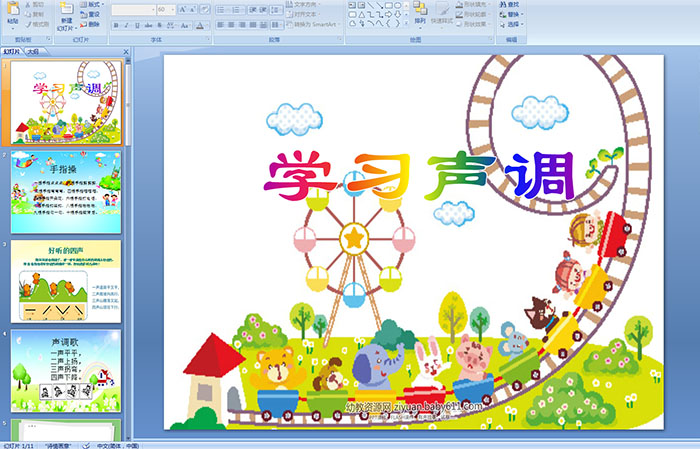Image resolution: width=700 pixels, height=449 pixels.
Task: Toggle bold formatting
Action: (116, 25)
